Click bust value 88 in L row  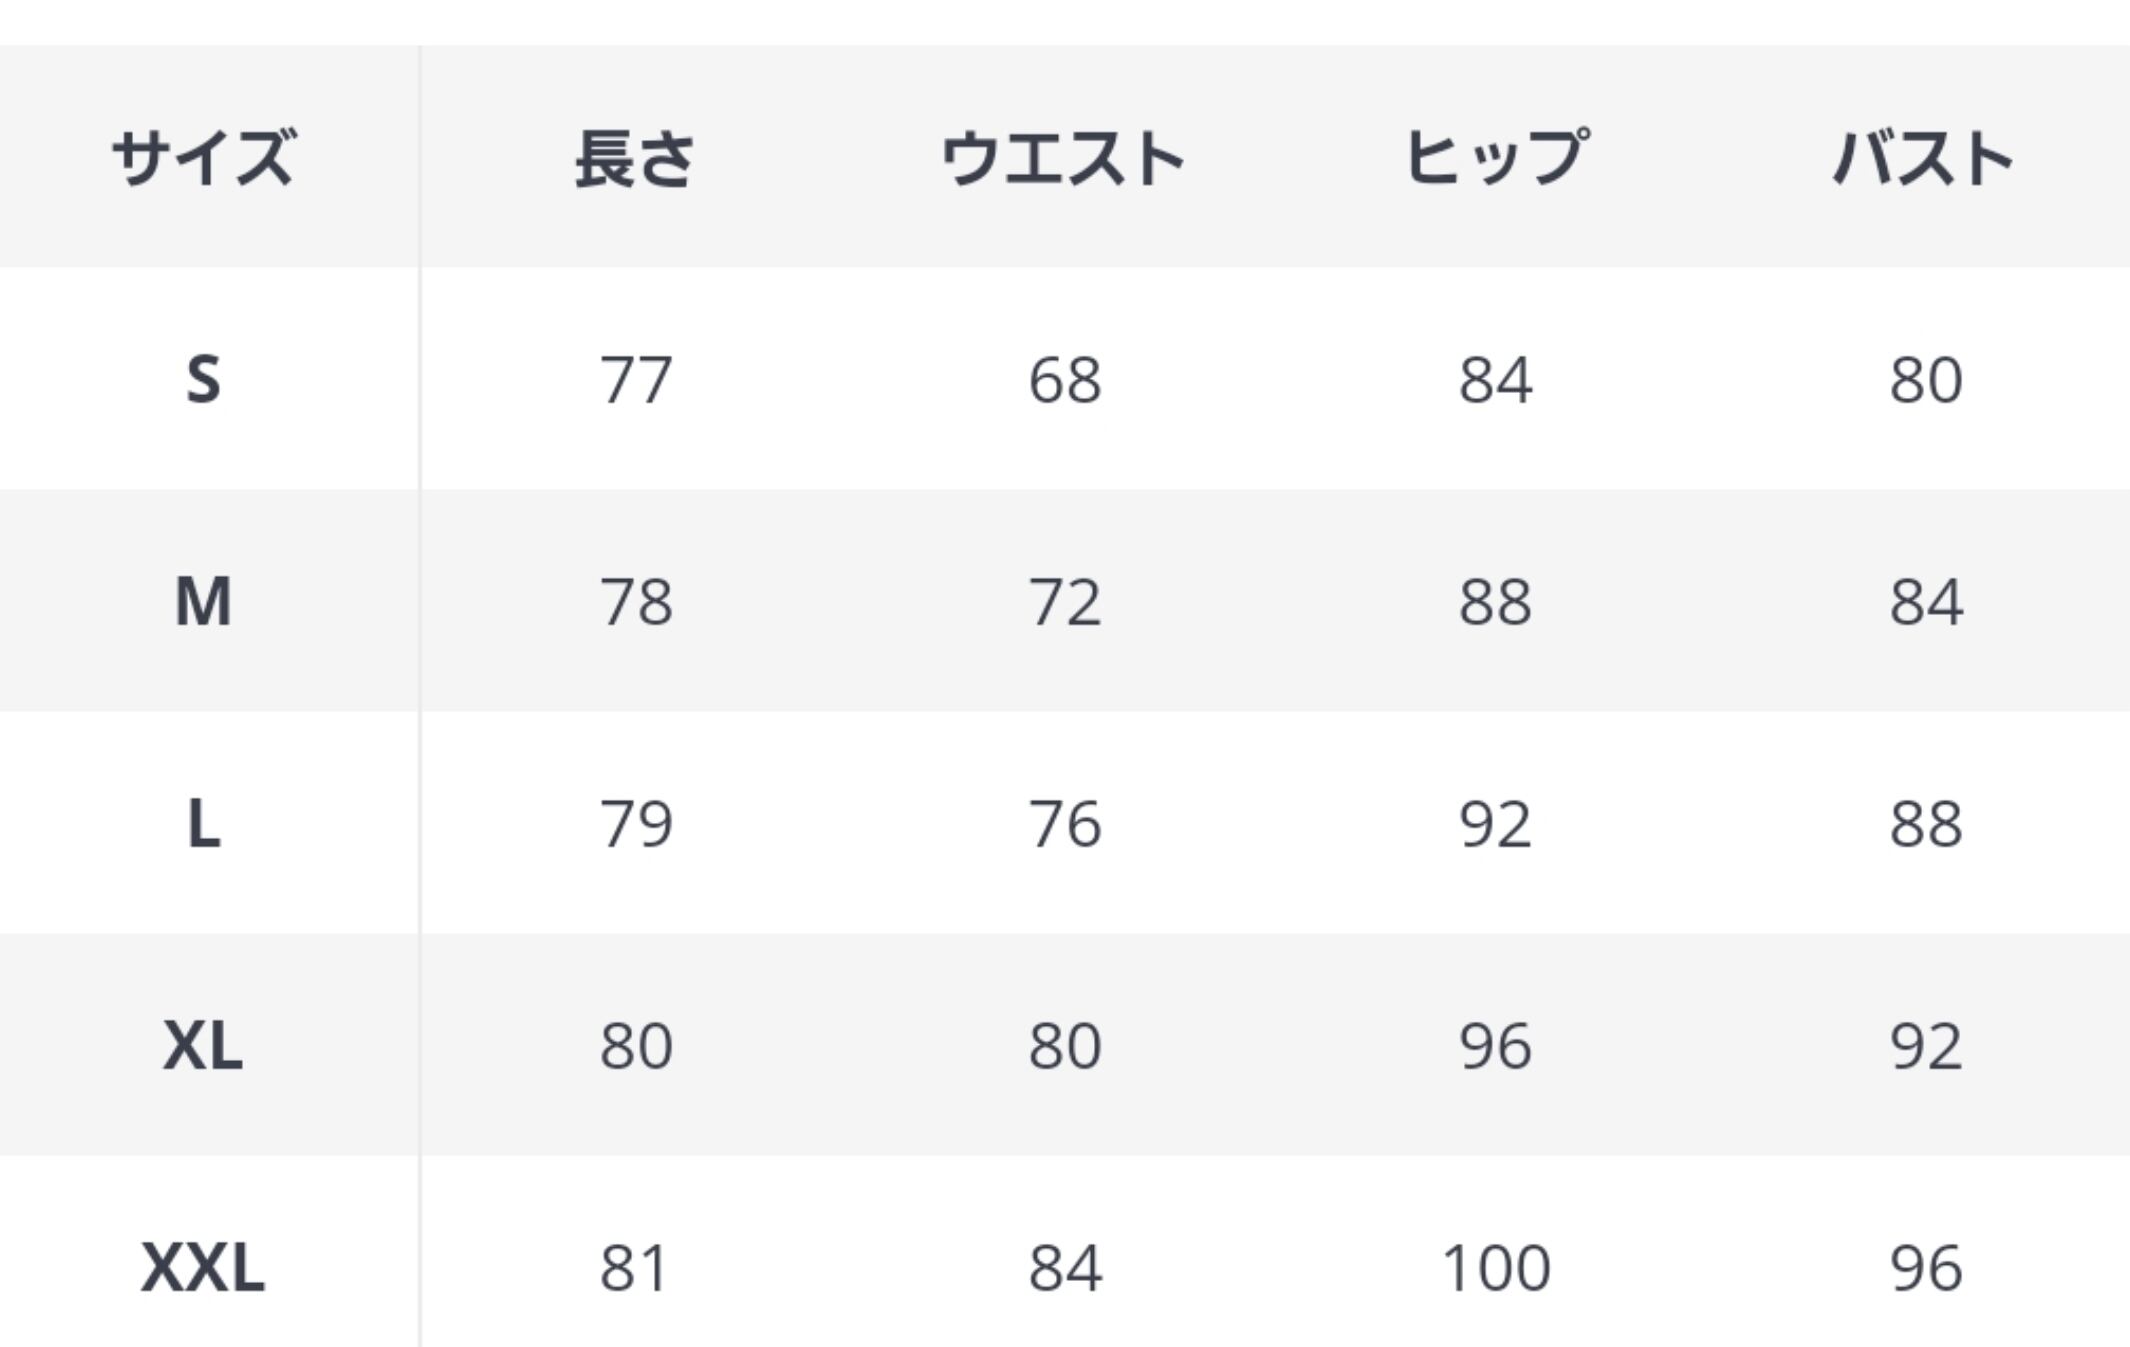(x=1926, y=825)
